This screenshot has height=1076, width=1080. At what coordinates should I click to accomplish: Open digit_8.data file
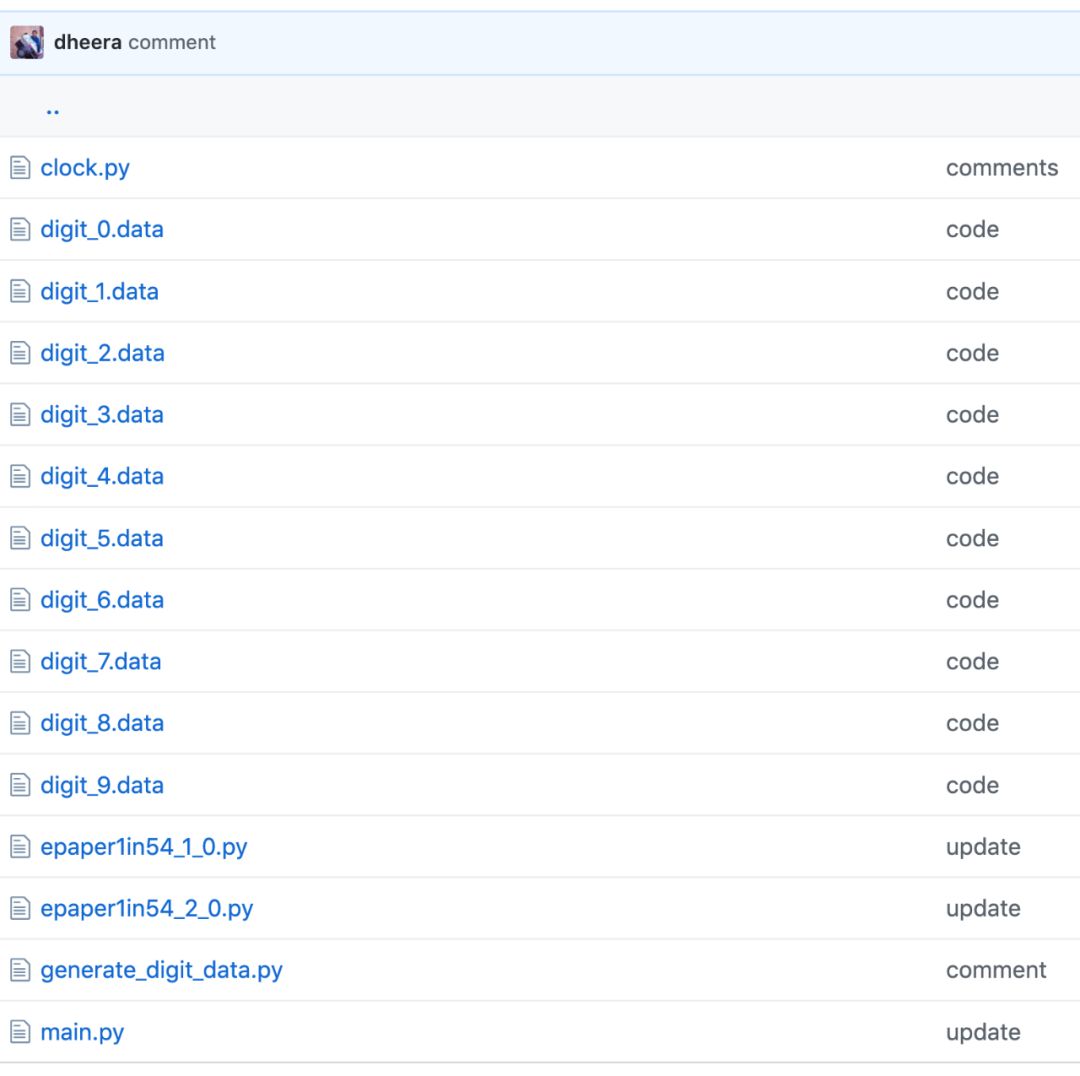(102, 723)
